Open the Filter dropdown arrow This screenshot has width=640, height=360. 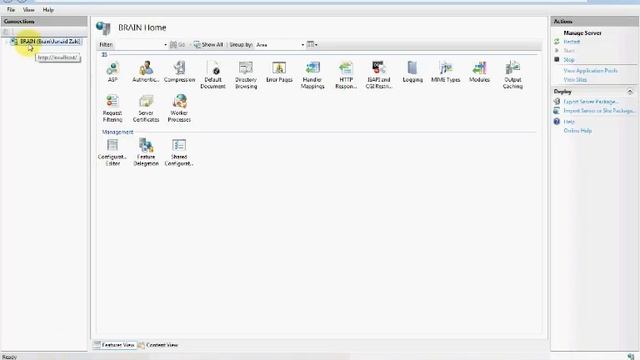165,44
